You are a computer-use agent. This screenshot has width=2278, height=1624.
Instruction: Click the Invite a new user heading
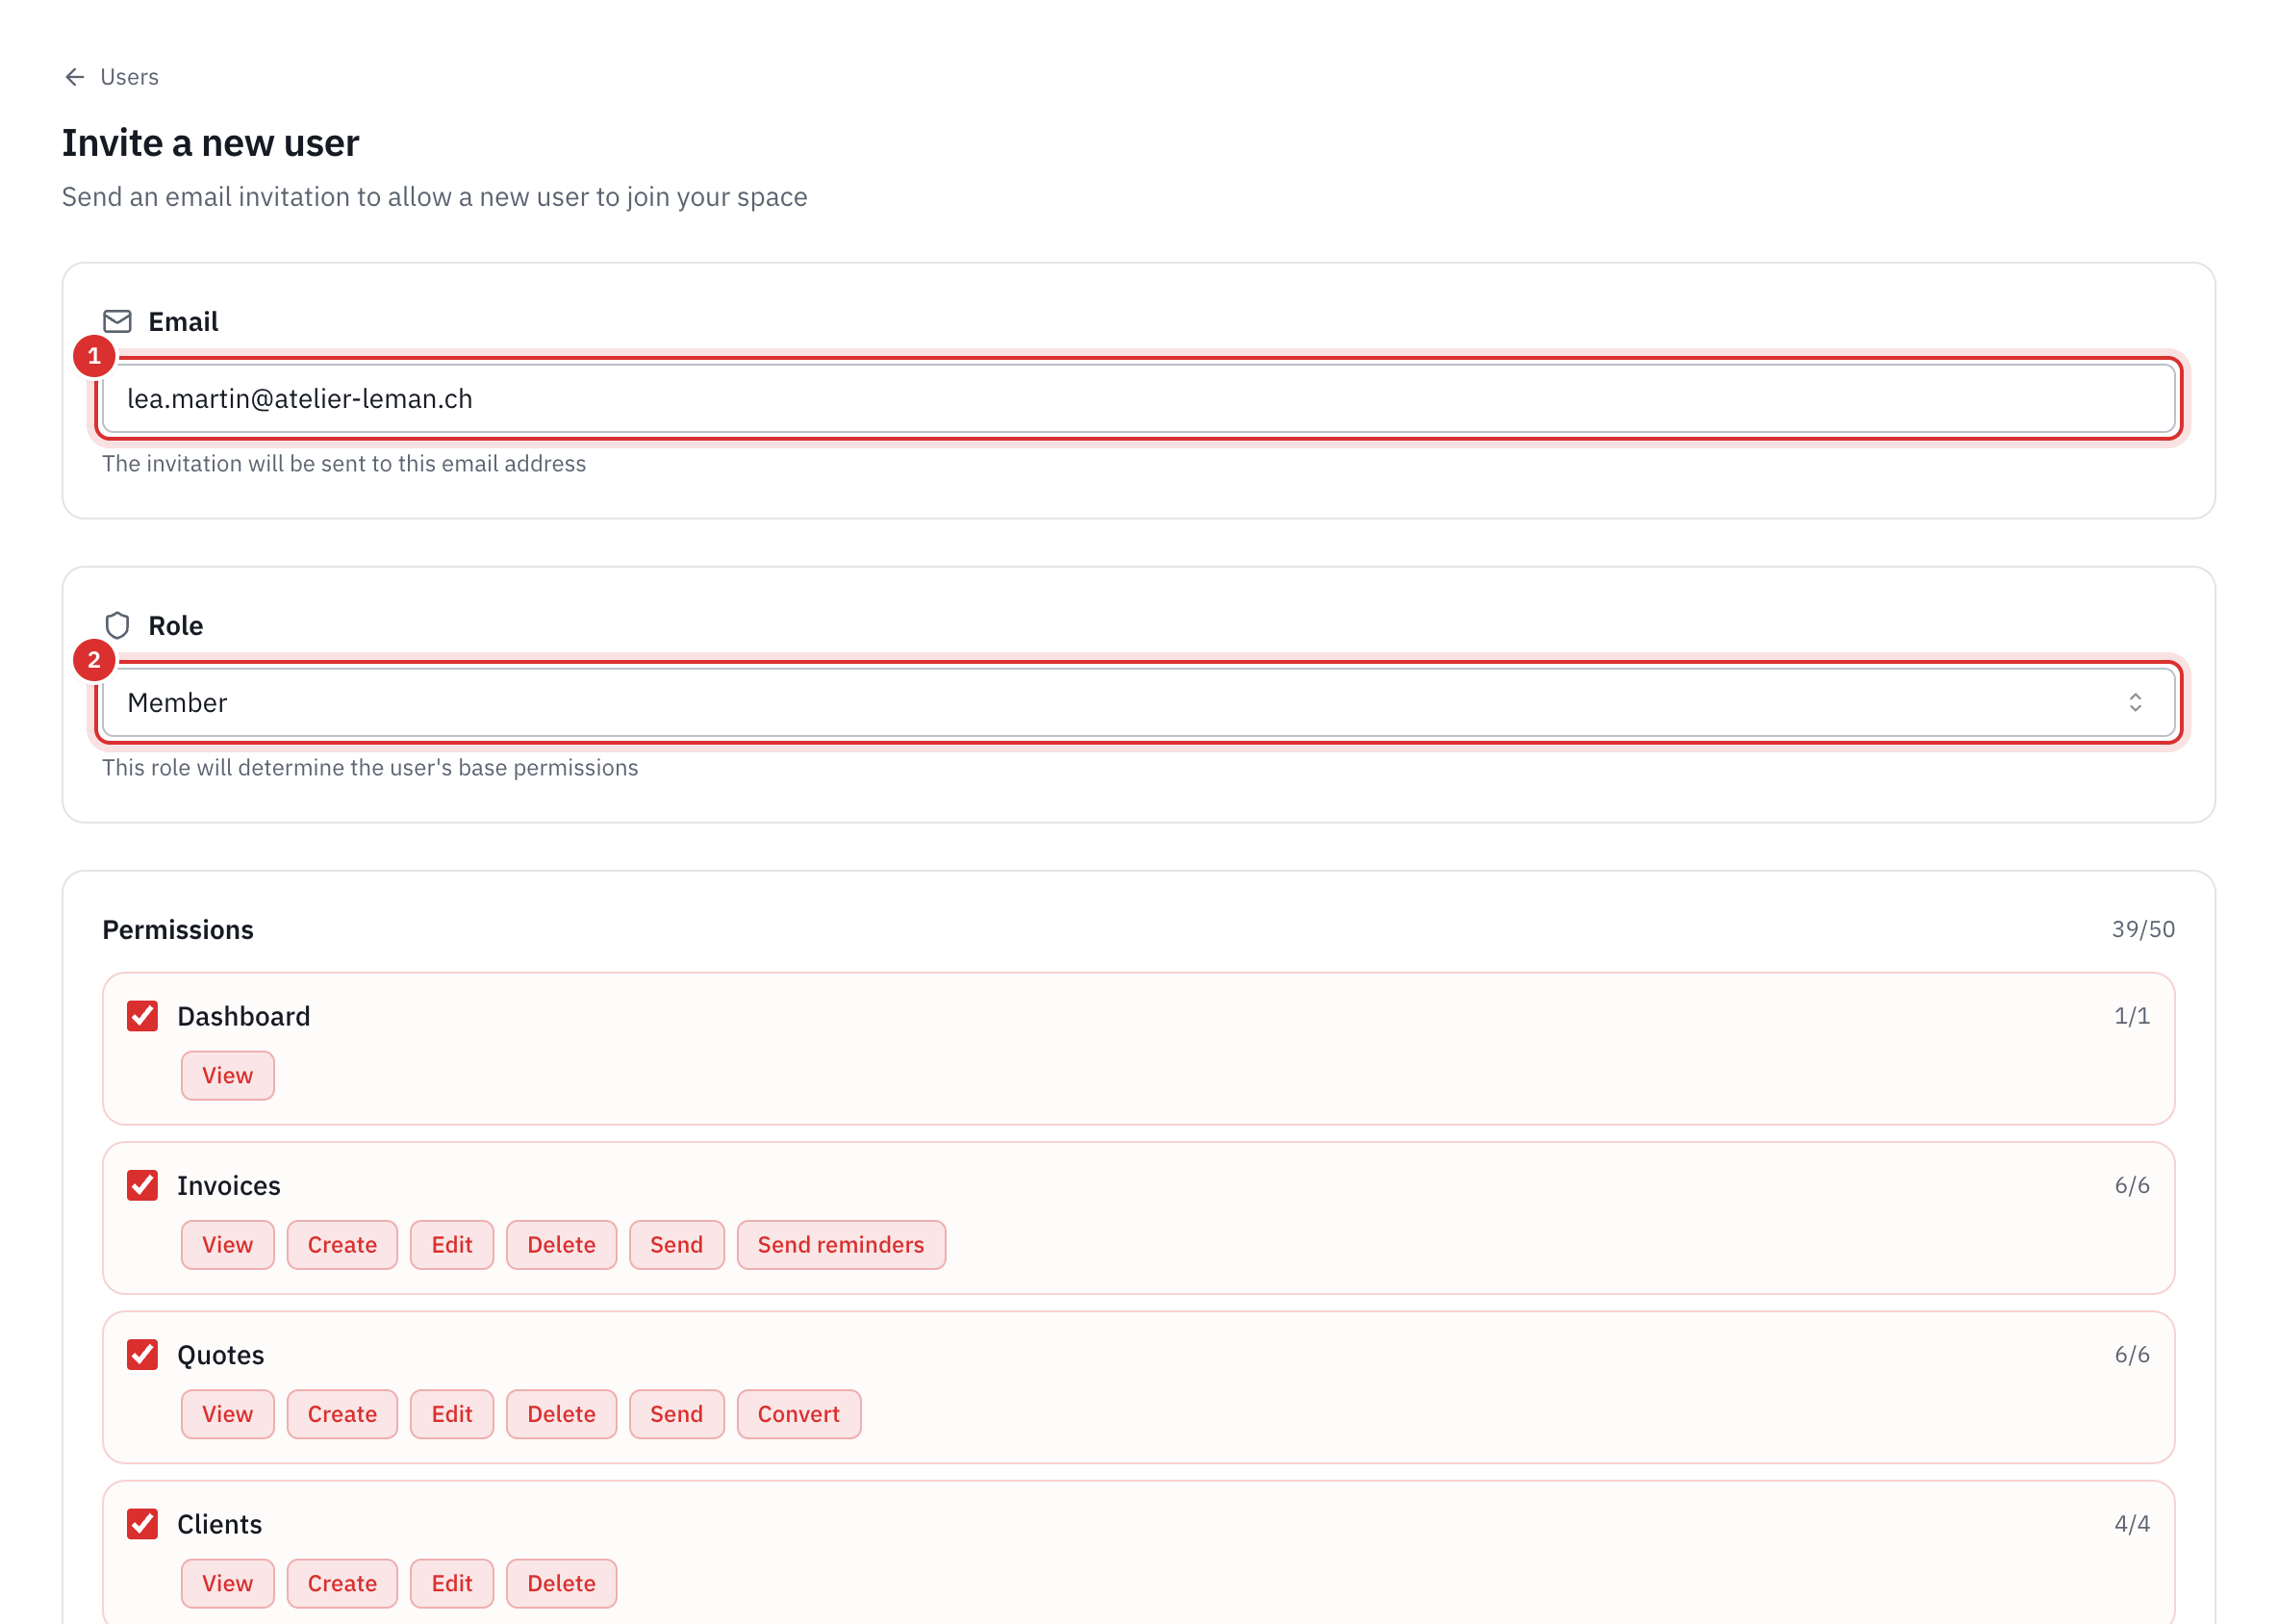[x=210, y=143]
